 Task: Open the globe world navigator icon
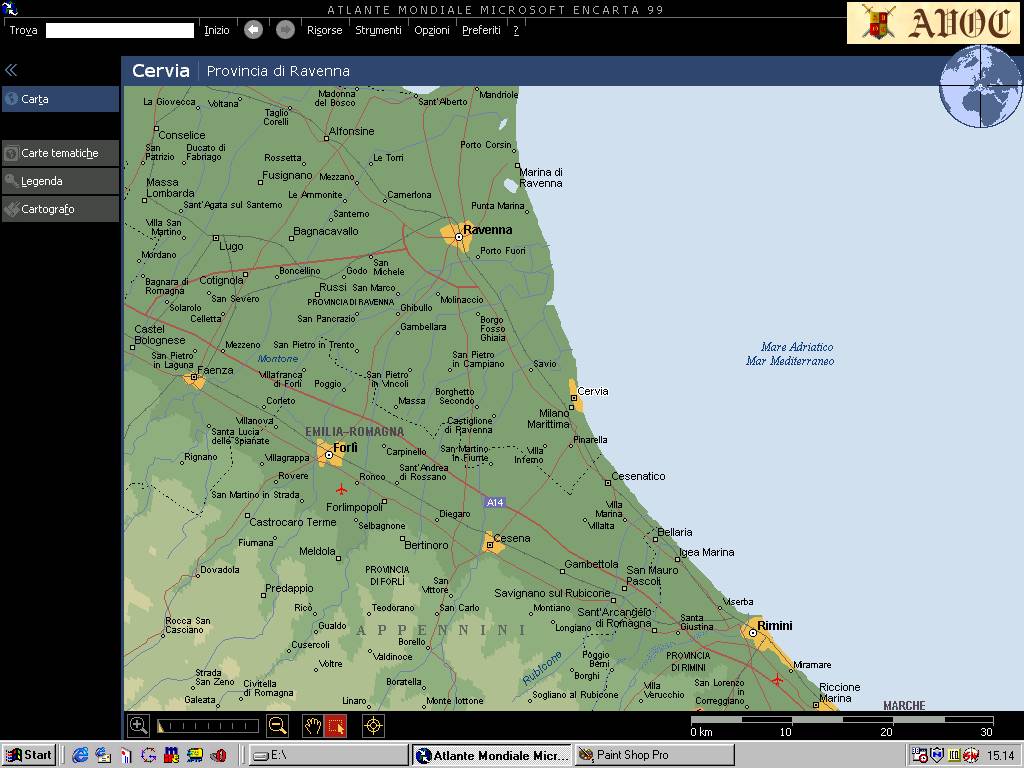[x=981, y=86]
